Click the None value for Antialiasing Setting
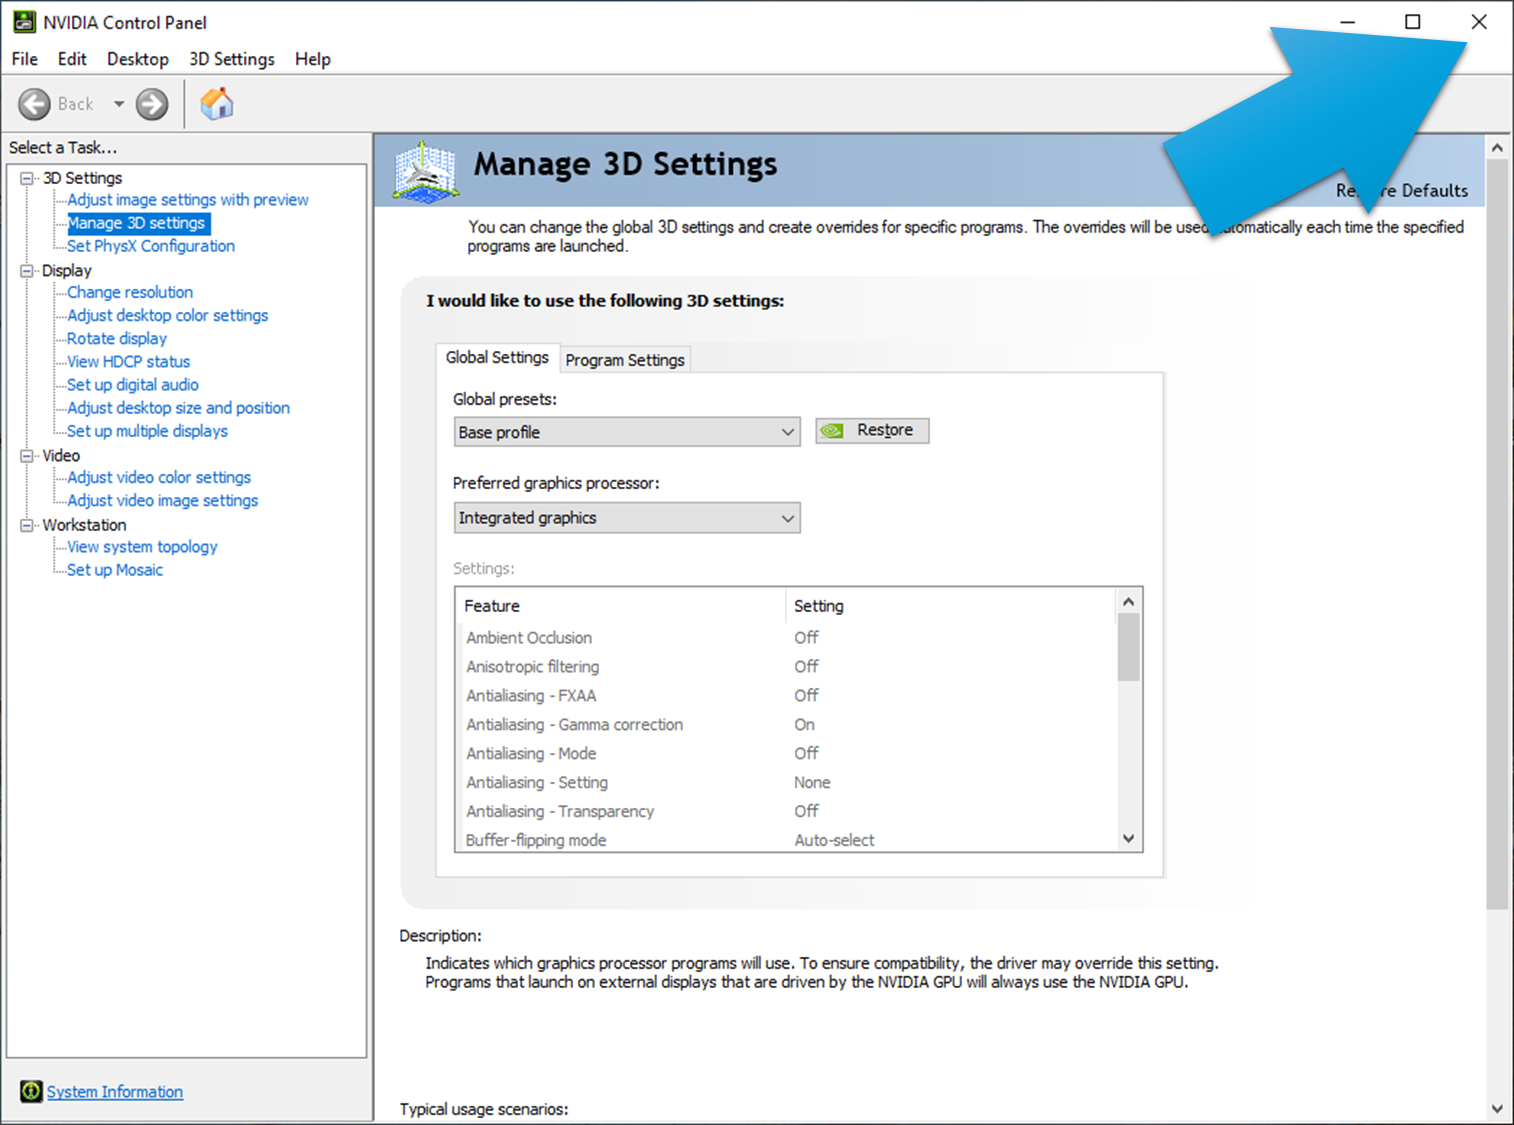Screen dimensions: 1514x1125 pos(813,783)
